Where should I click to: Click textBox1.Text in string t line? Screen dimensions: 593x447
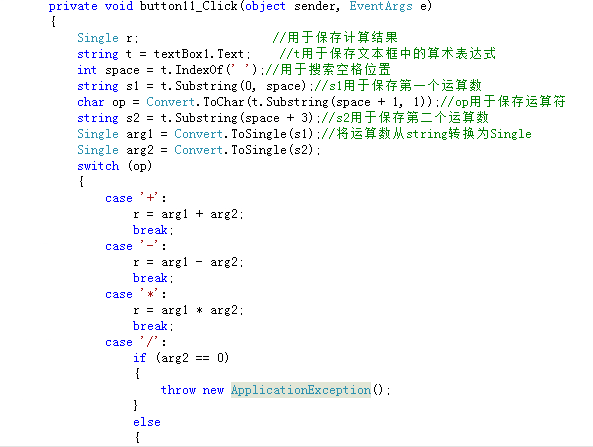pos(199,54)
